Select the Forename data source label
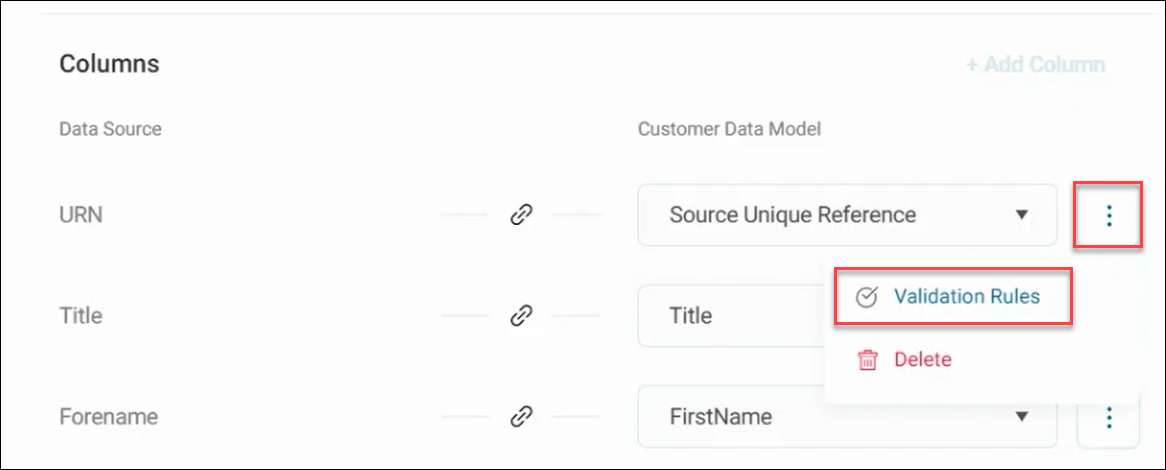The image size is (1166, 470). pyautogui.click(x=109, y=416)
